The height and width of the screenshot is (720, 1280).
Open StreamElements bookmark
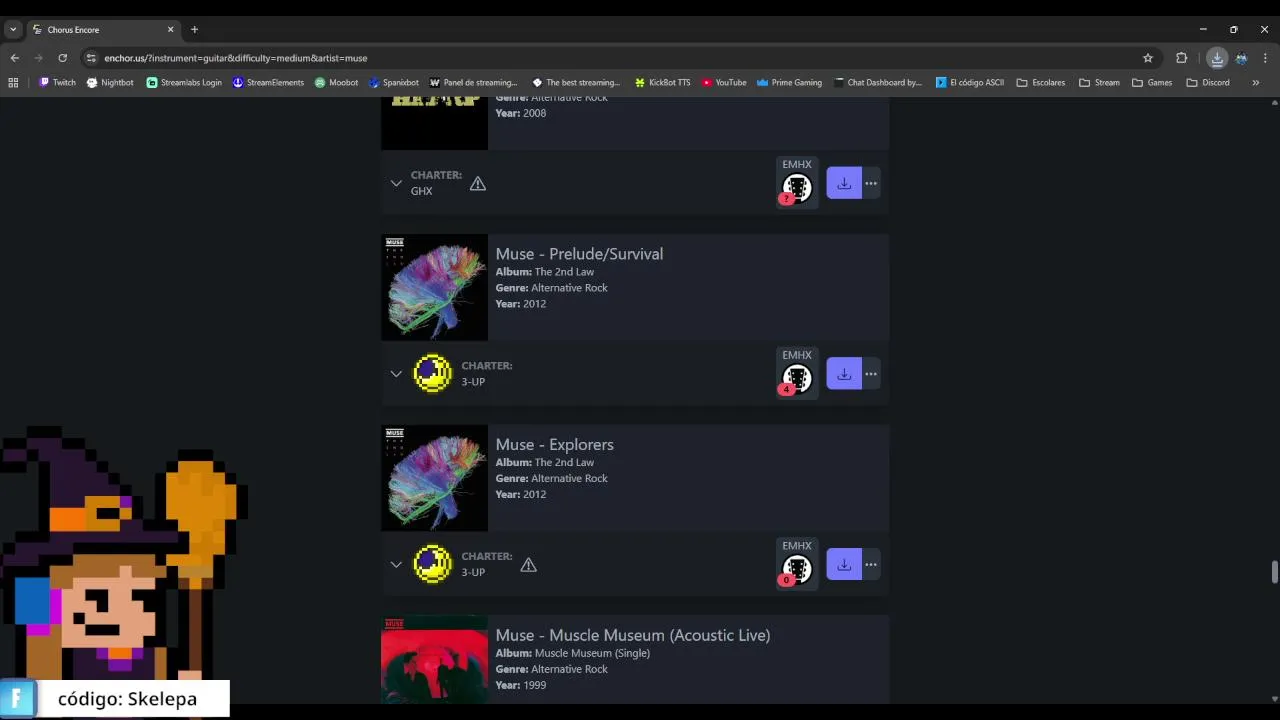268,82
